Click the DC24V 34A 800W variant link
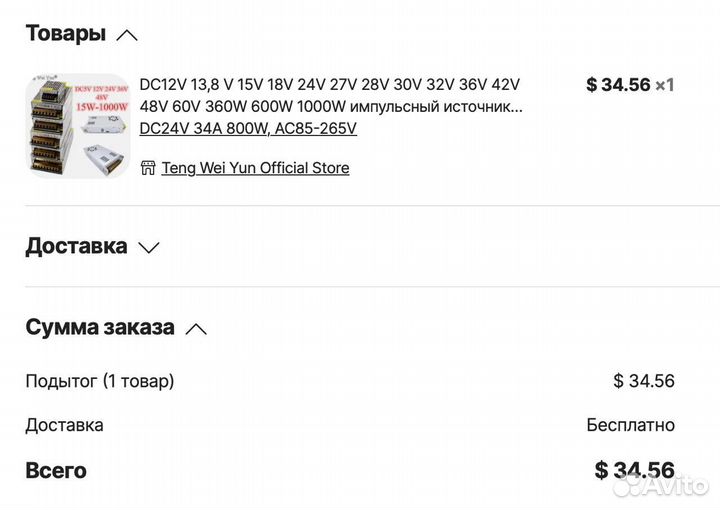Image resolution: width=720 pixels, height=510 pixels. pos(248,128)
